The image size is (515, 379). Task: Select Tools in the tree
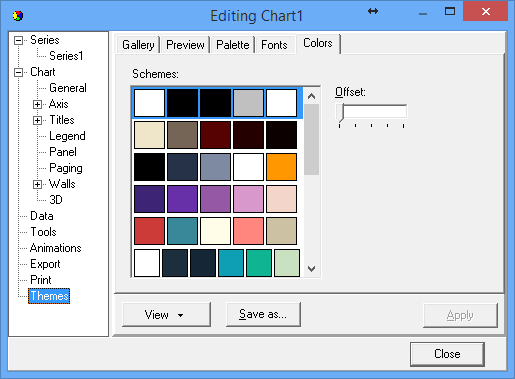(x=43, y=232)
